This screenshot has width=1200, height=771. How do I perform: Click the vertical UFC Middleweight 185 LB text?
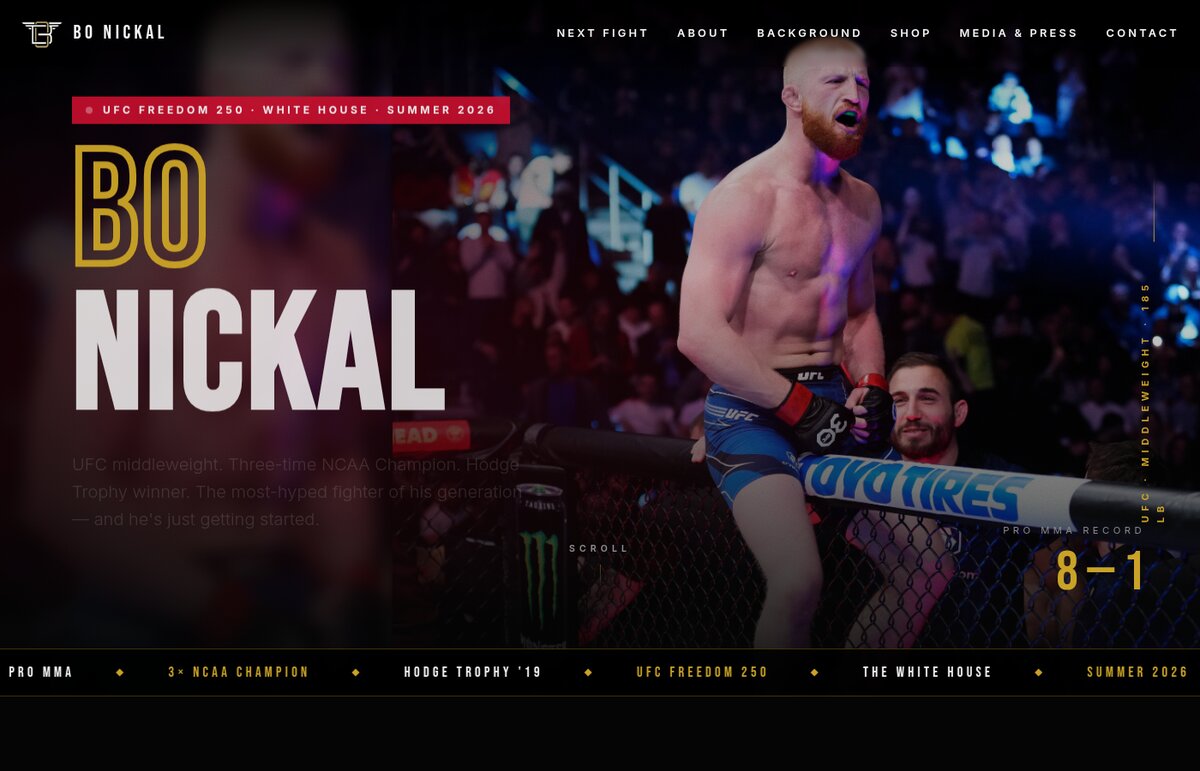tap(1153, 402)
